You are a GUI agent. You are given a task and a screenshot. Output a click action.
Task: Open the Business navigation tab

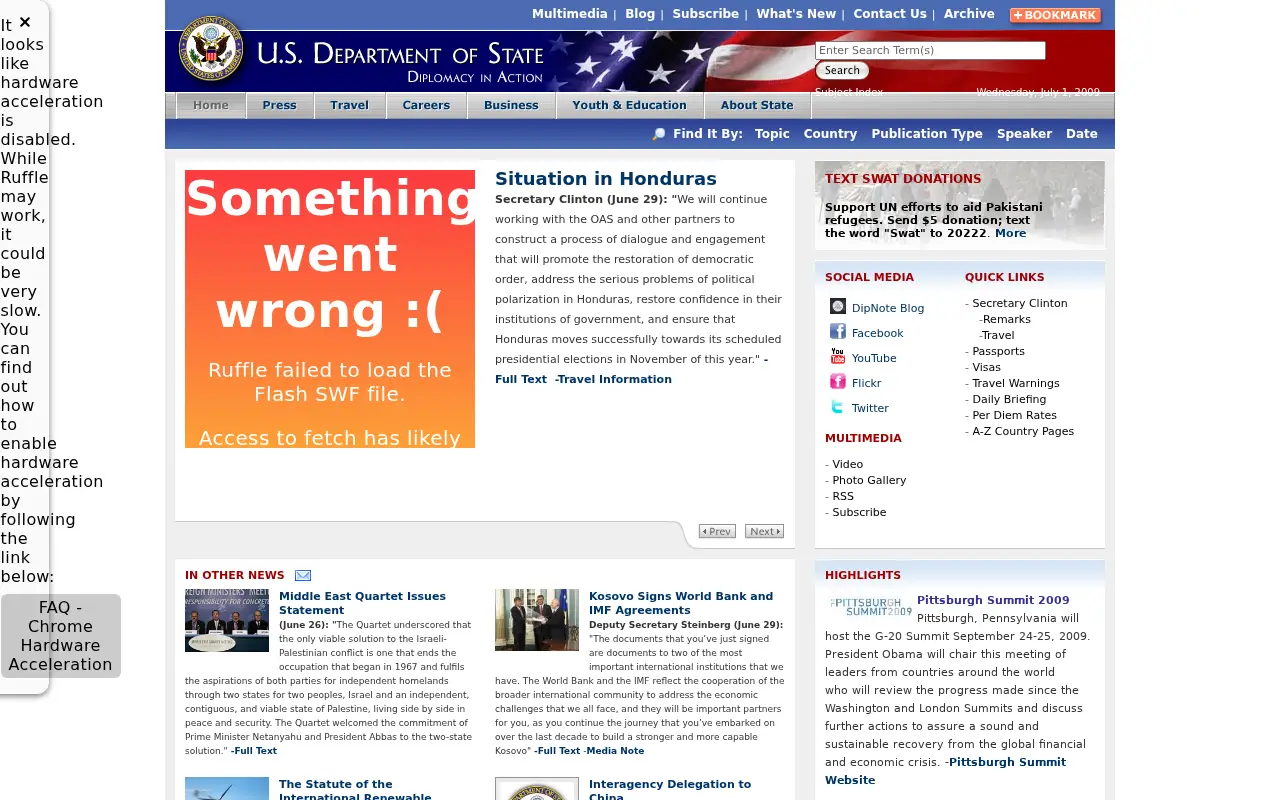point(511,105)
